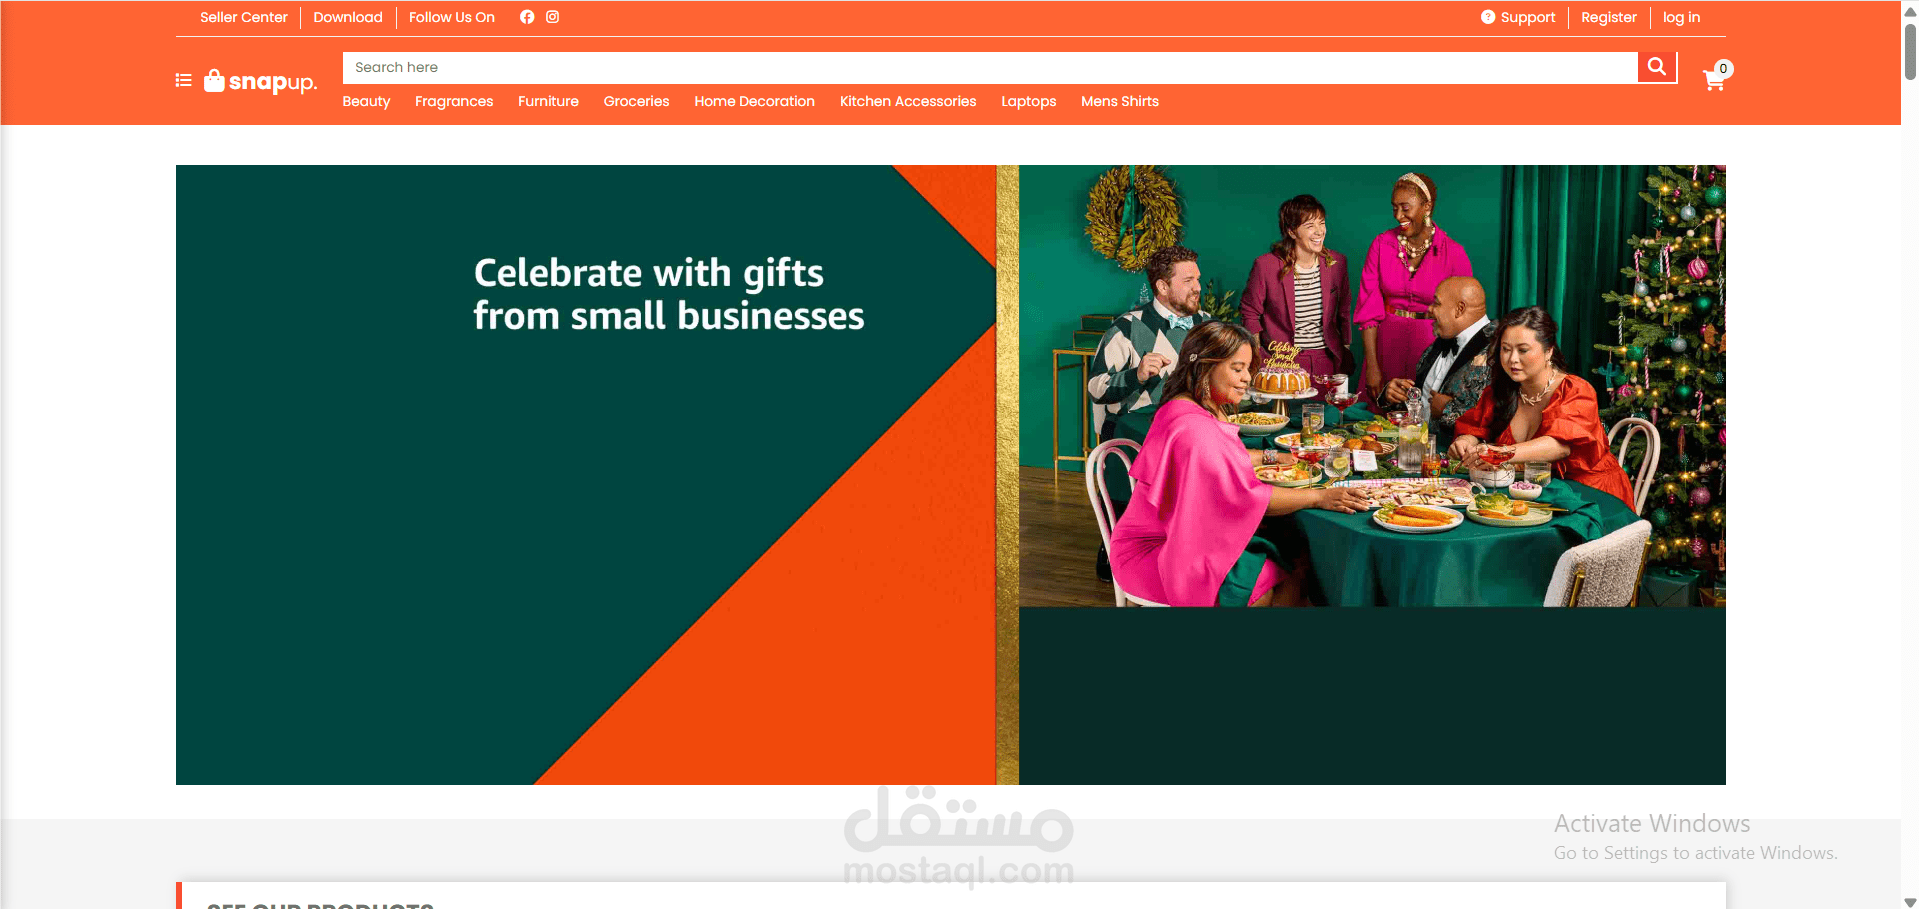Select the Beauty category
Image resolution: width=1919 pixels, height=909 pixels.
tap(366, 101)
